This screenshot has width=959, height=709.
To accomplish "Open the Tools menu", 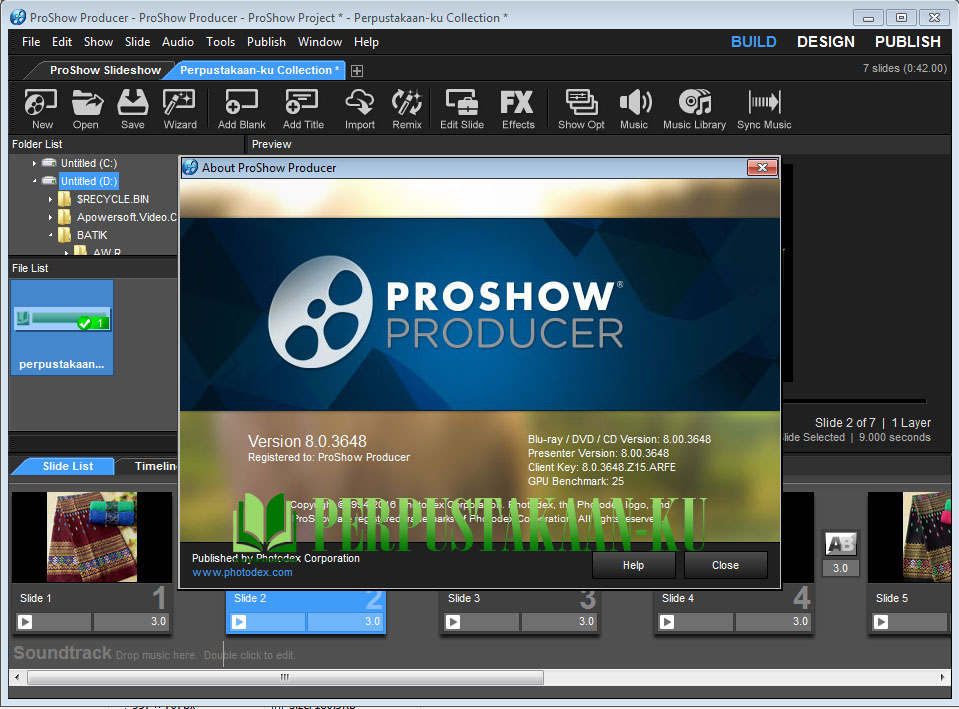I will pyautogui.click(x=221, y=42).
